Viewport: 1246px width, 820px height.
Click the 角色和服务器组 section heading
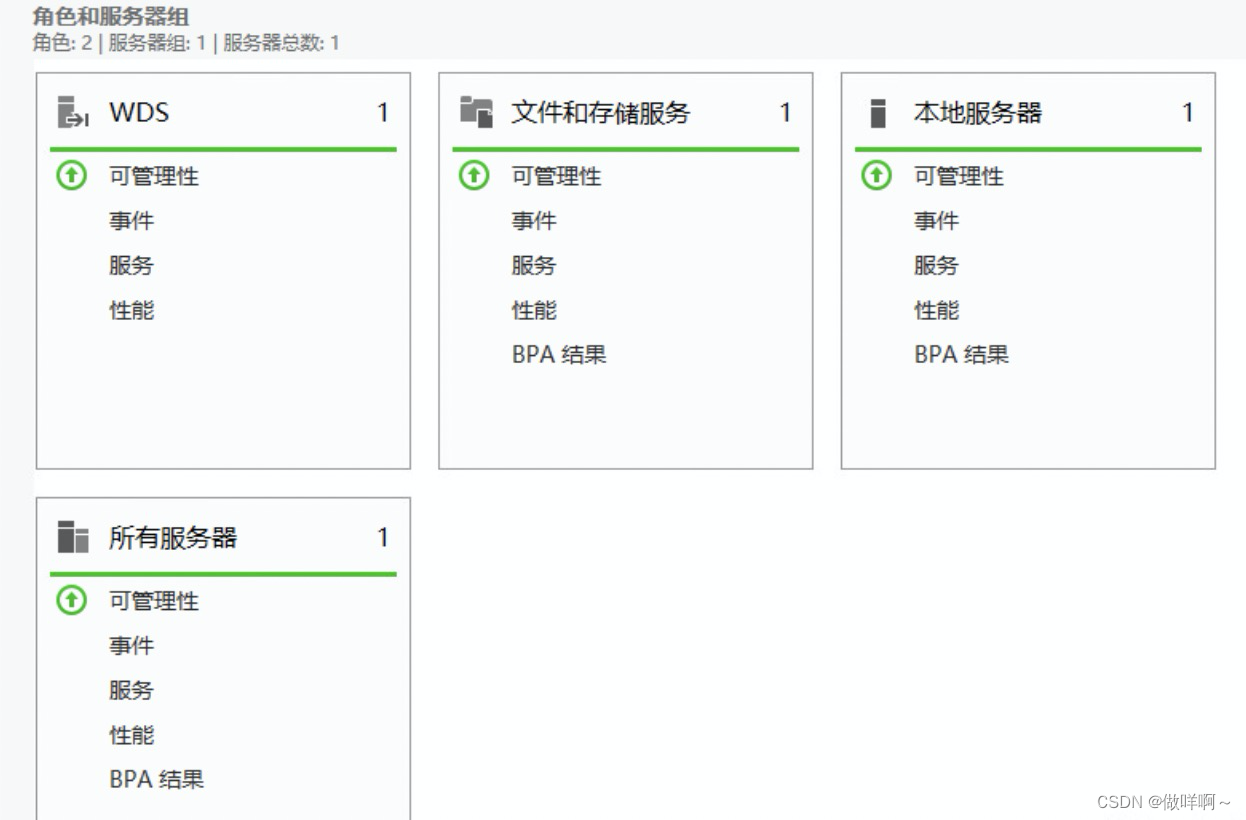[x=111, y=16]
